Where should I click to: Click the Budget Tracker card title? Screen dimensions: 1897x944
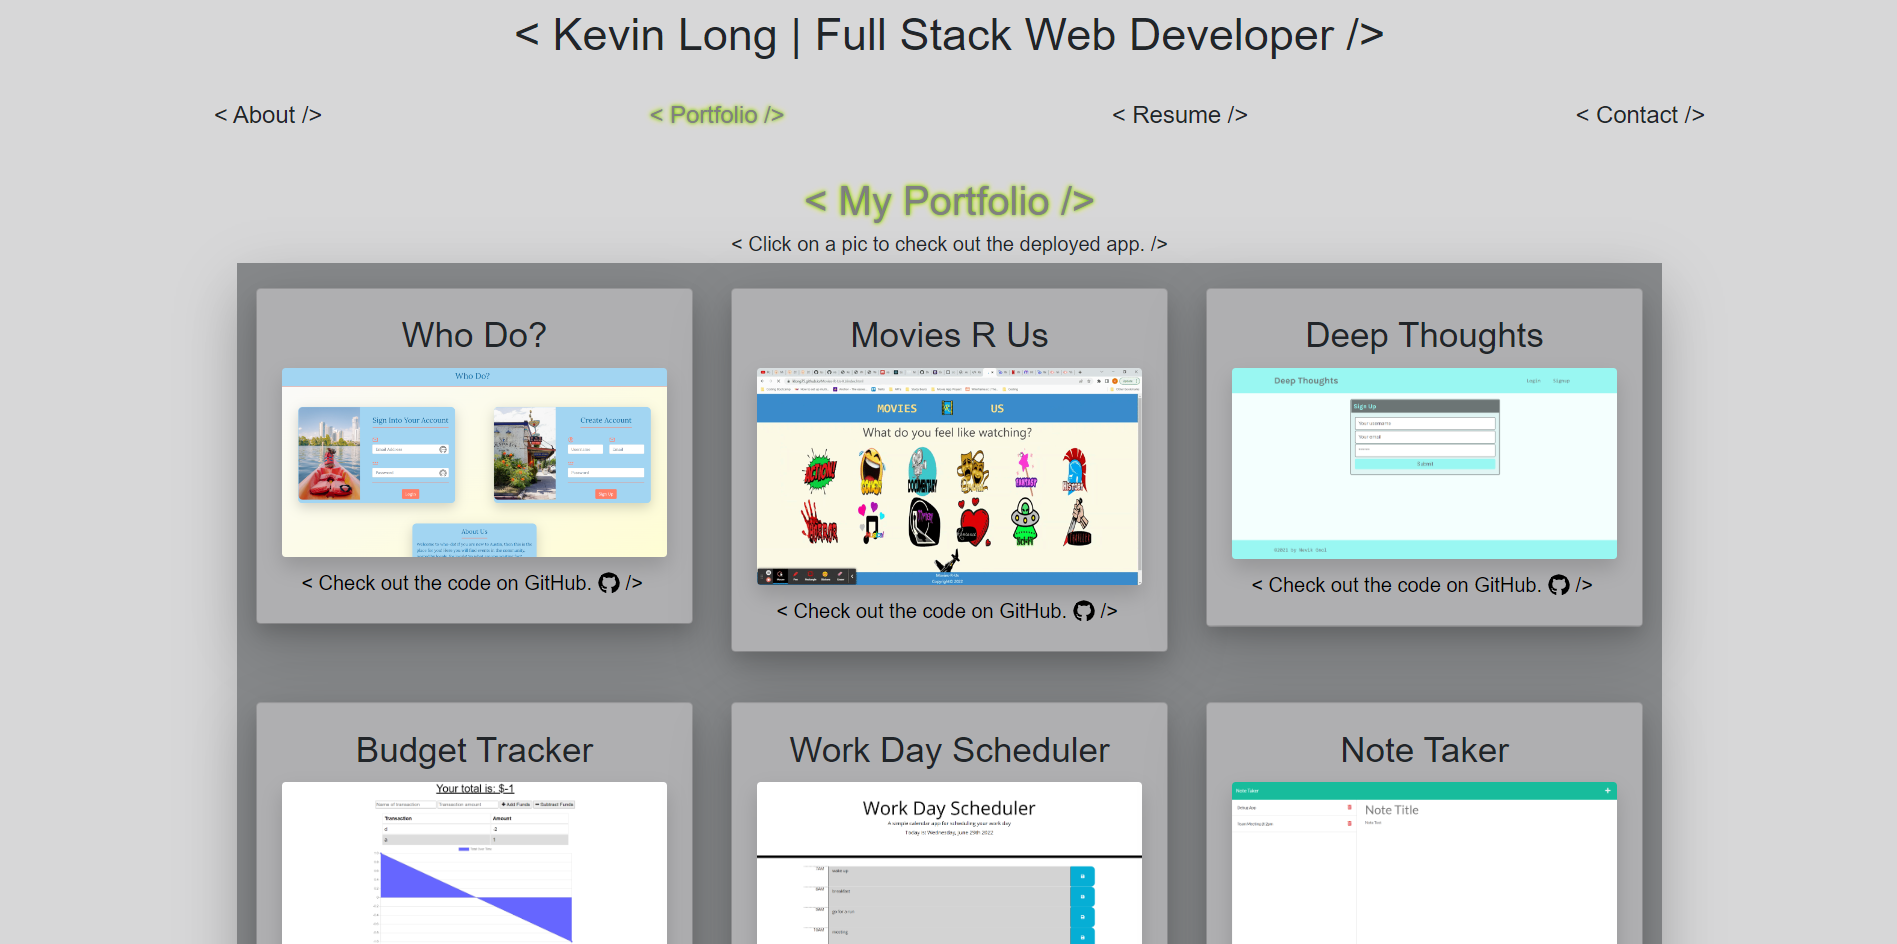(474, 750)
